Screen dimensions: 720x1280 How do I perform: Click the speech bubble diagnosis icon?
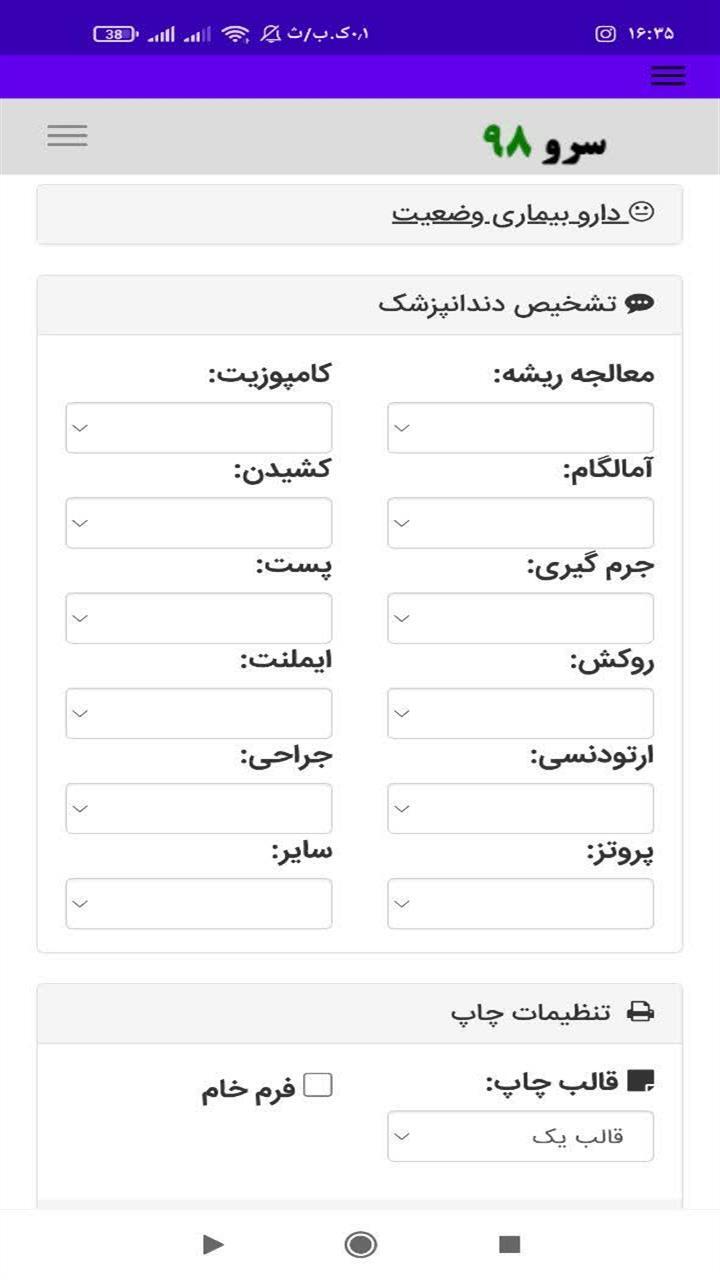[640, 304]
